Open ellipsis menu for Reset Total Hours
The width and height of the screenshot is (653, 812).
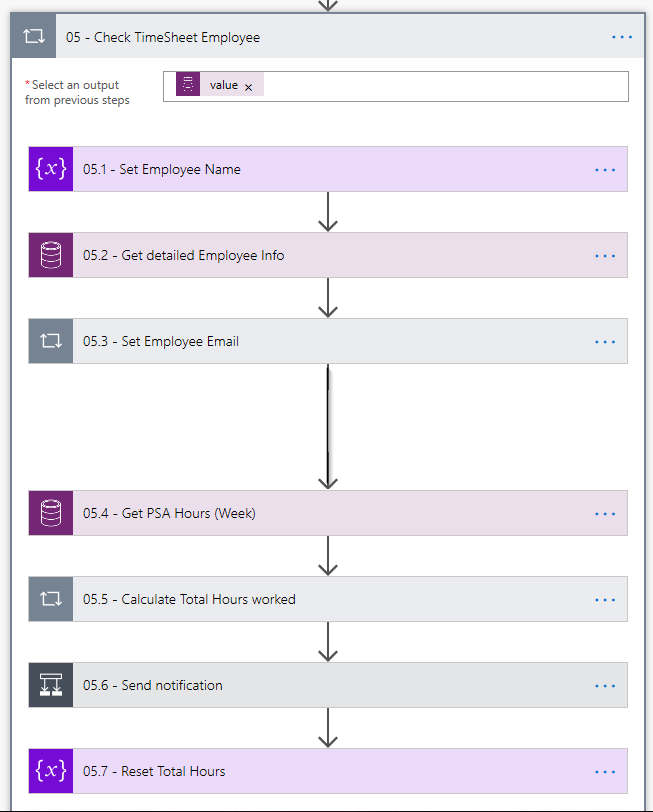click(x=605, y=772)
